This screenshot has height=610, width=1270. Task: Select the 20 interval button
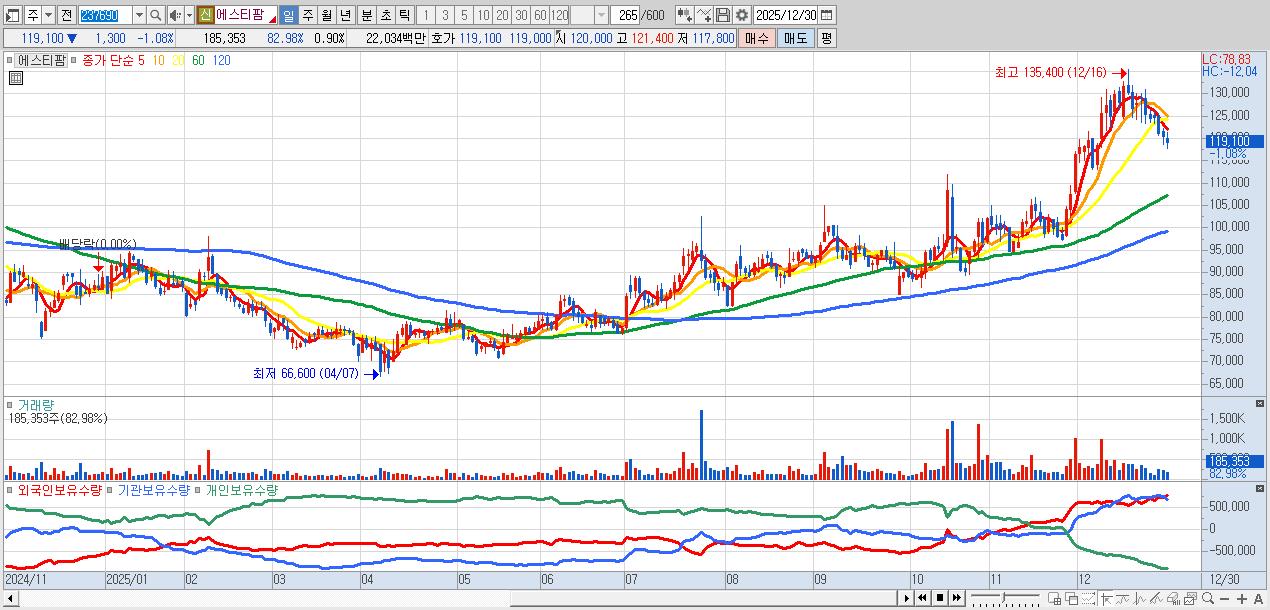[x=502, y=15]
